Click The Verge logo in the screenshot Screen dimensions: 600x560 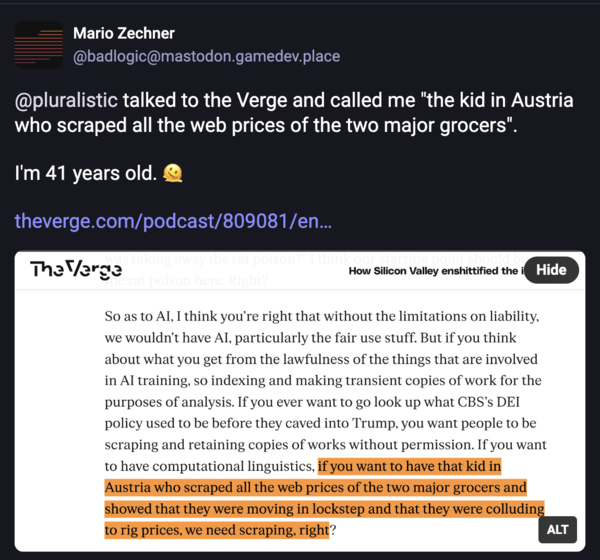pyautogui.click(x=76, y=270)
